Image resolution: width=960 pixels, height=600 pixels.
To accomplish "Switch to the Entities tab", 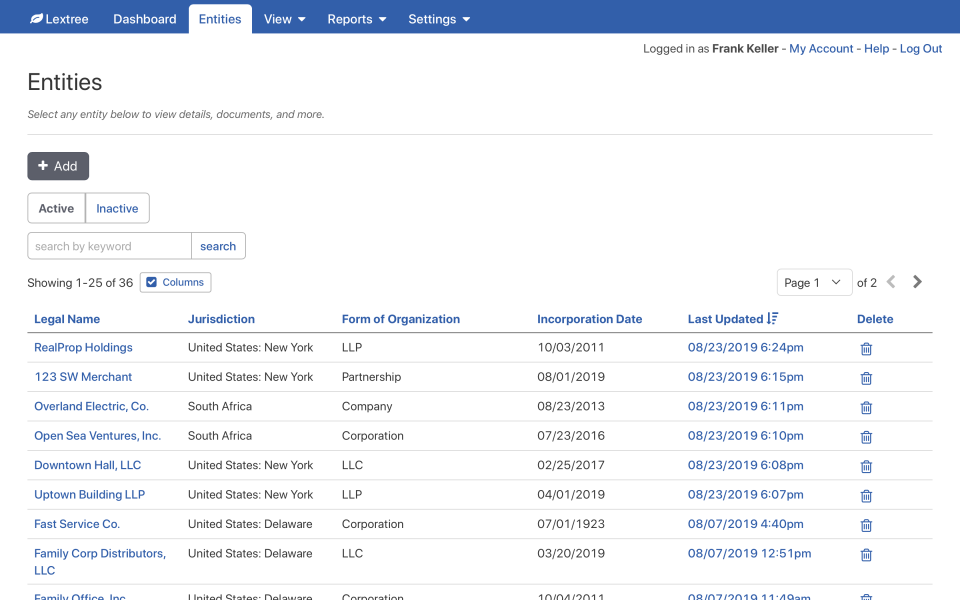I will click(x=220, y=18).
